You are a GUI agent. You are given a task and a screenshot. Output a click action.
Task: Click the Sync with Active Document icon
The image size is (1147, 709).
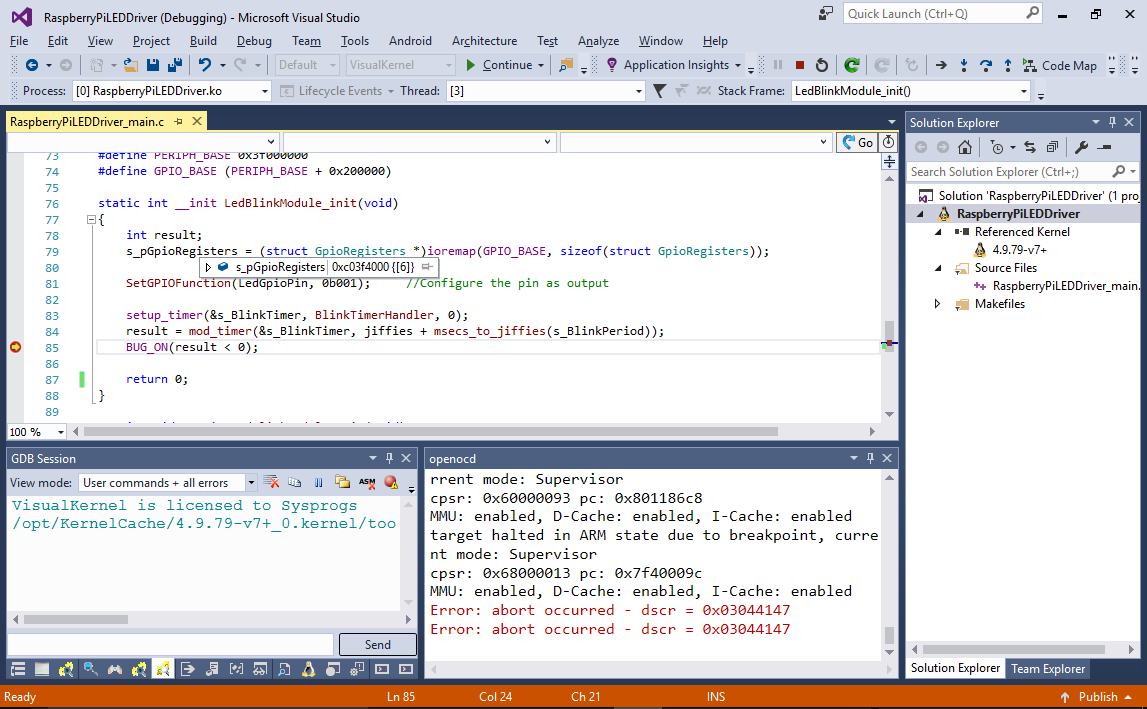pos(1030,147)
